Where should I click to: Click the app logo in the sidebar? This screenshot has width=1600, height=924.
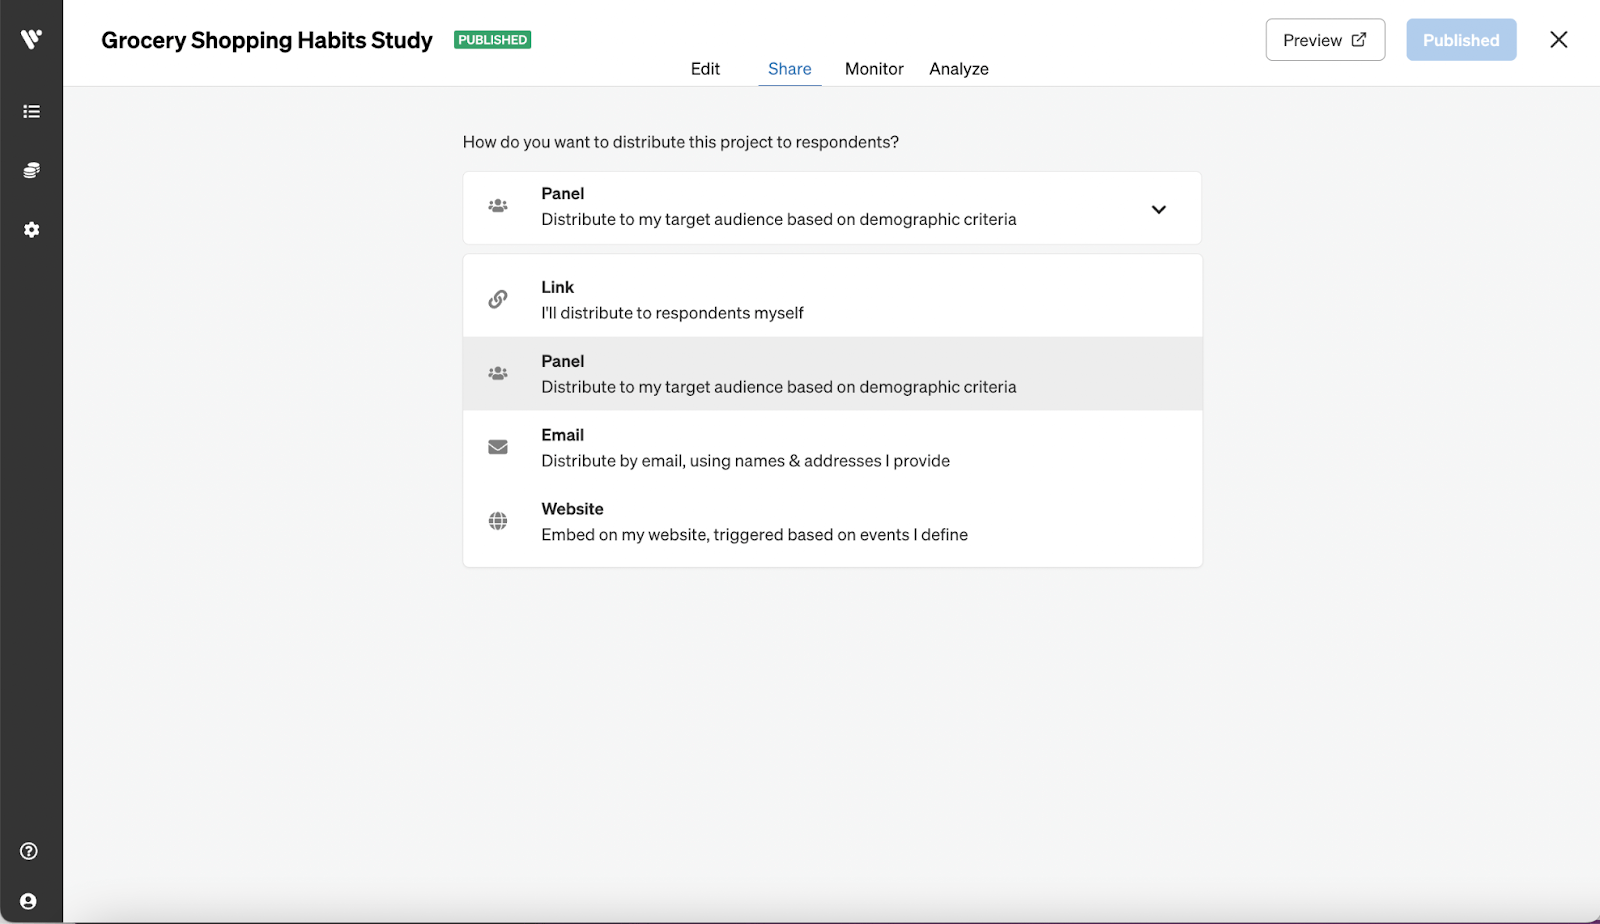coord(31,39)
